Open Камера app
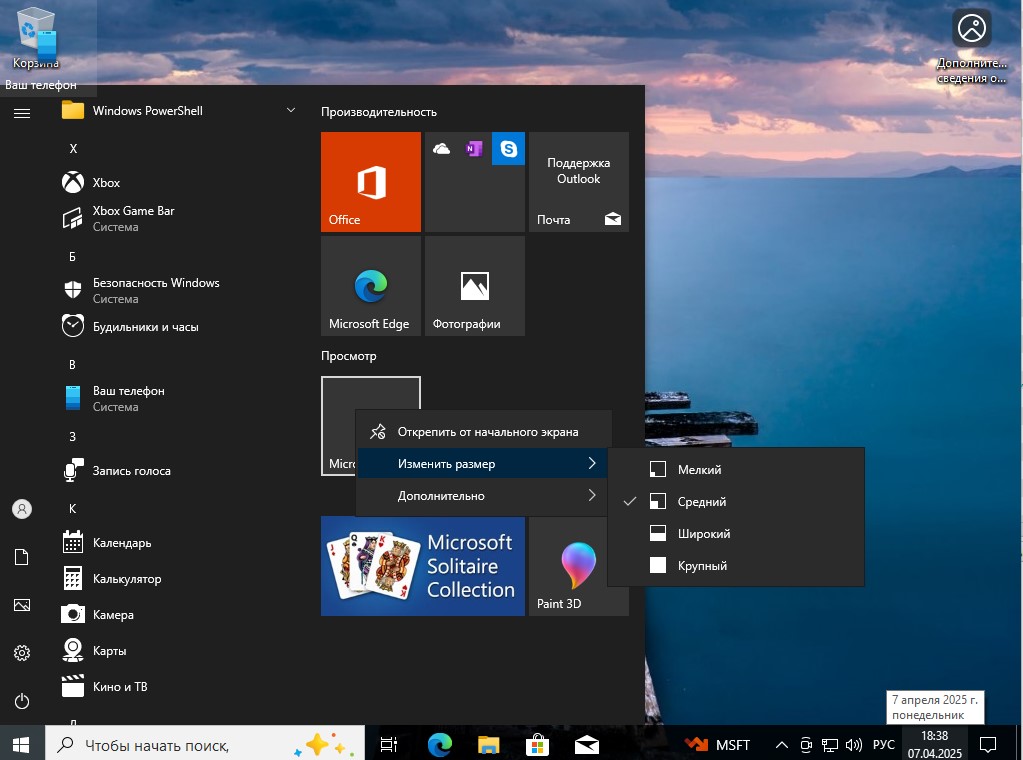1023x760 pixels. pos(179,614)
